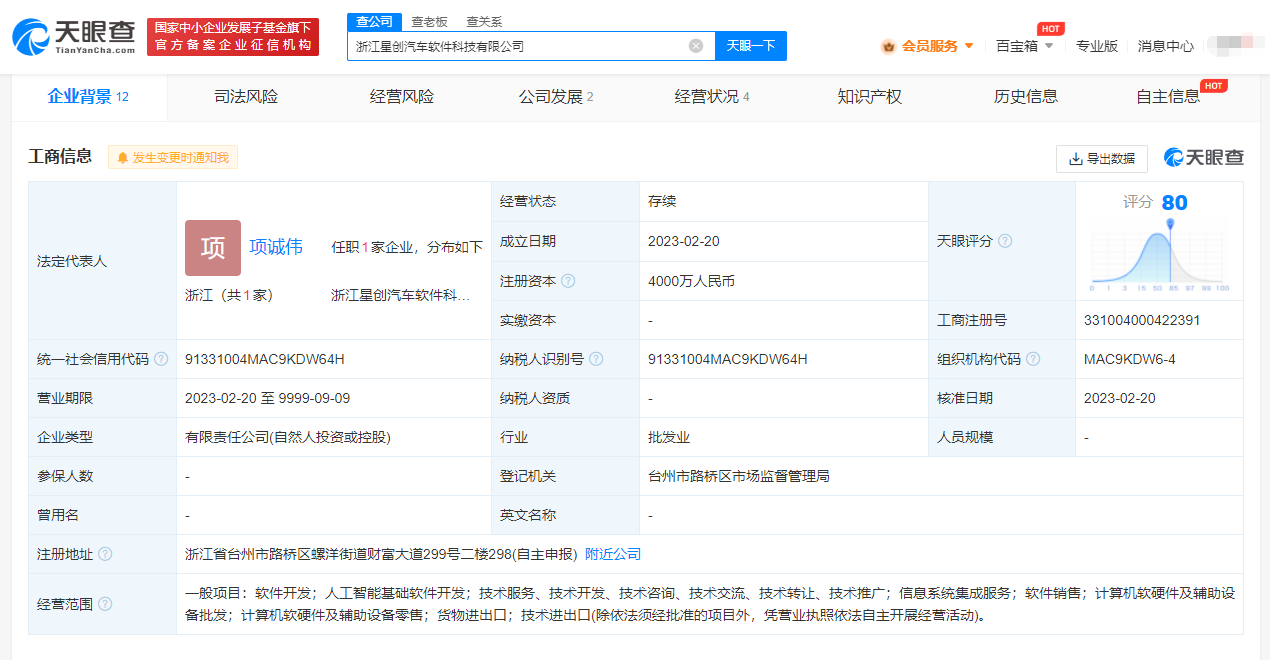Clear the search box text
The height and width of the screenshot is (660, 1270).
[696, 46]
